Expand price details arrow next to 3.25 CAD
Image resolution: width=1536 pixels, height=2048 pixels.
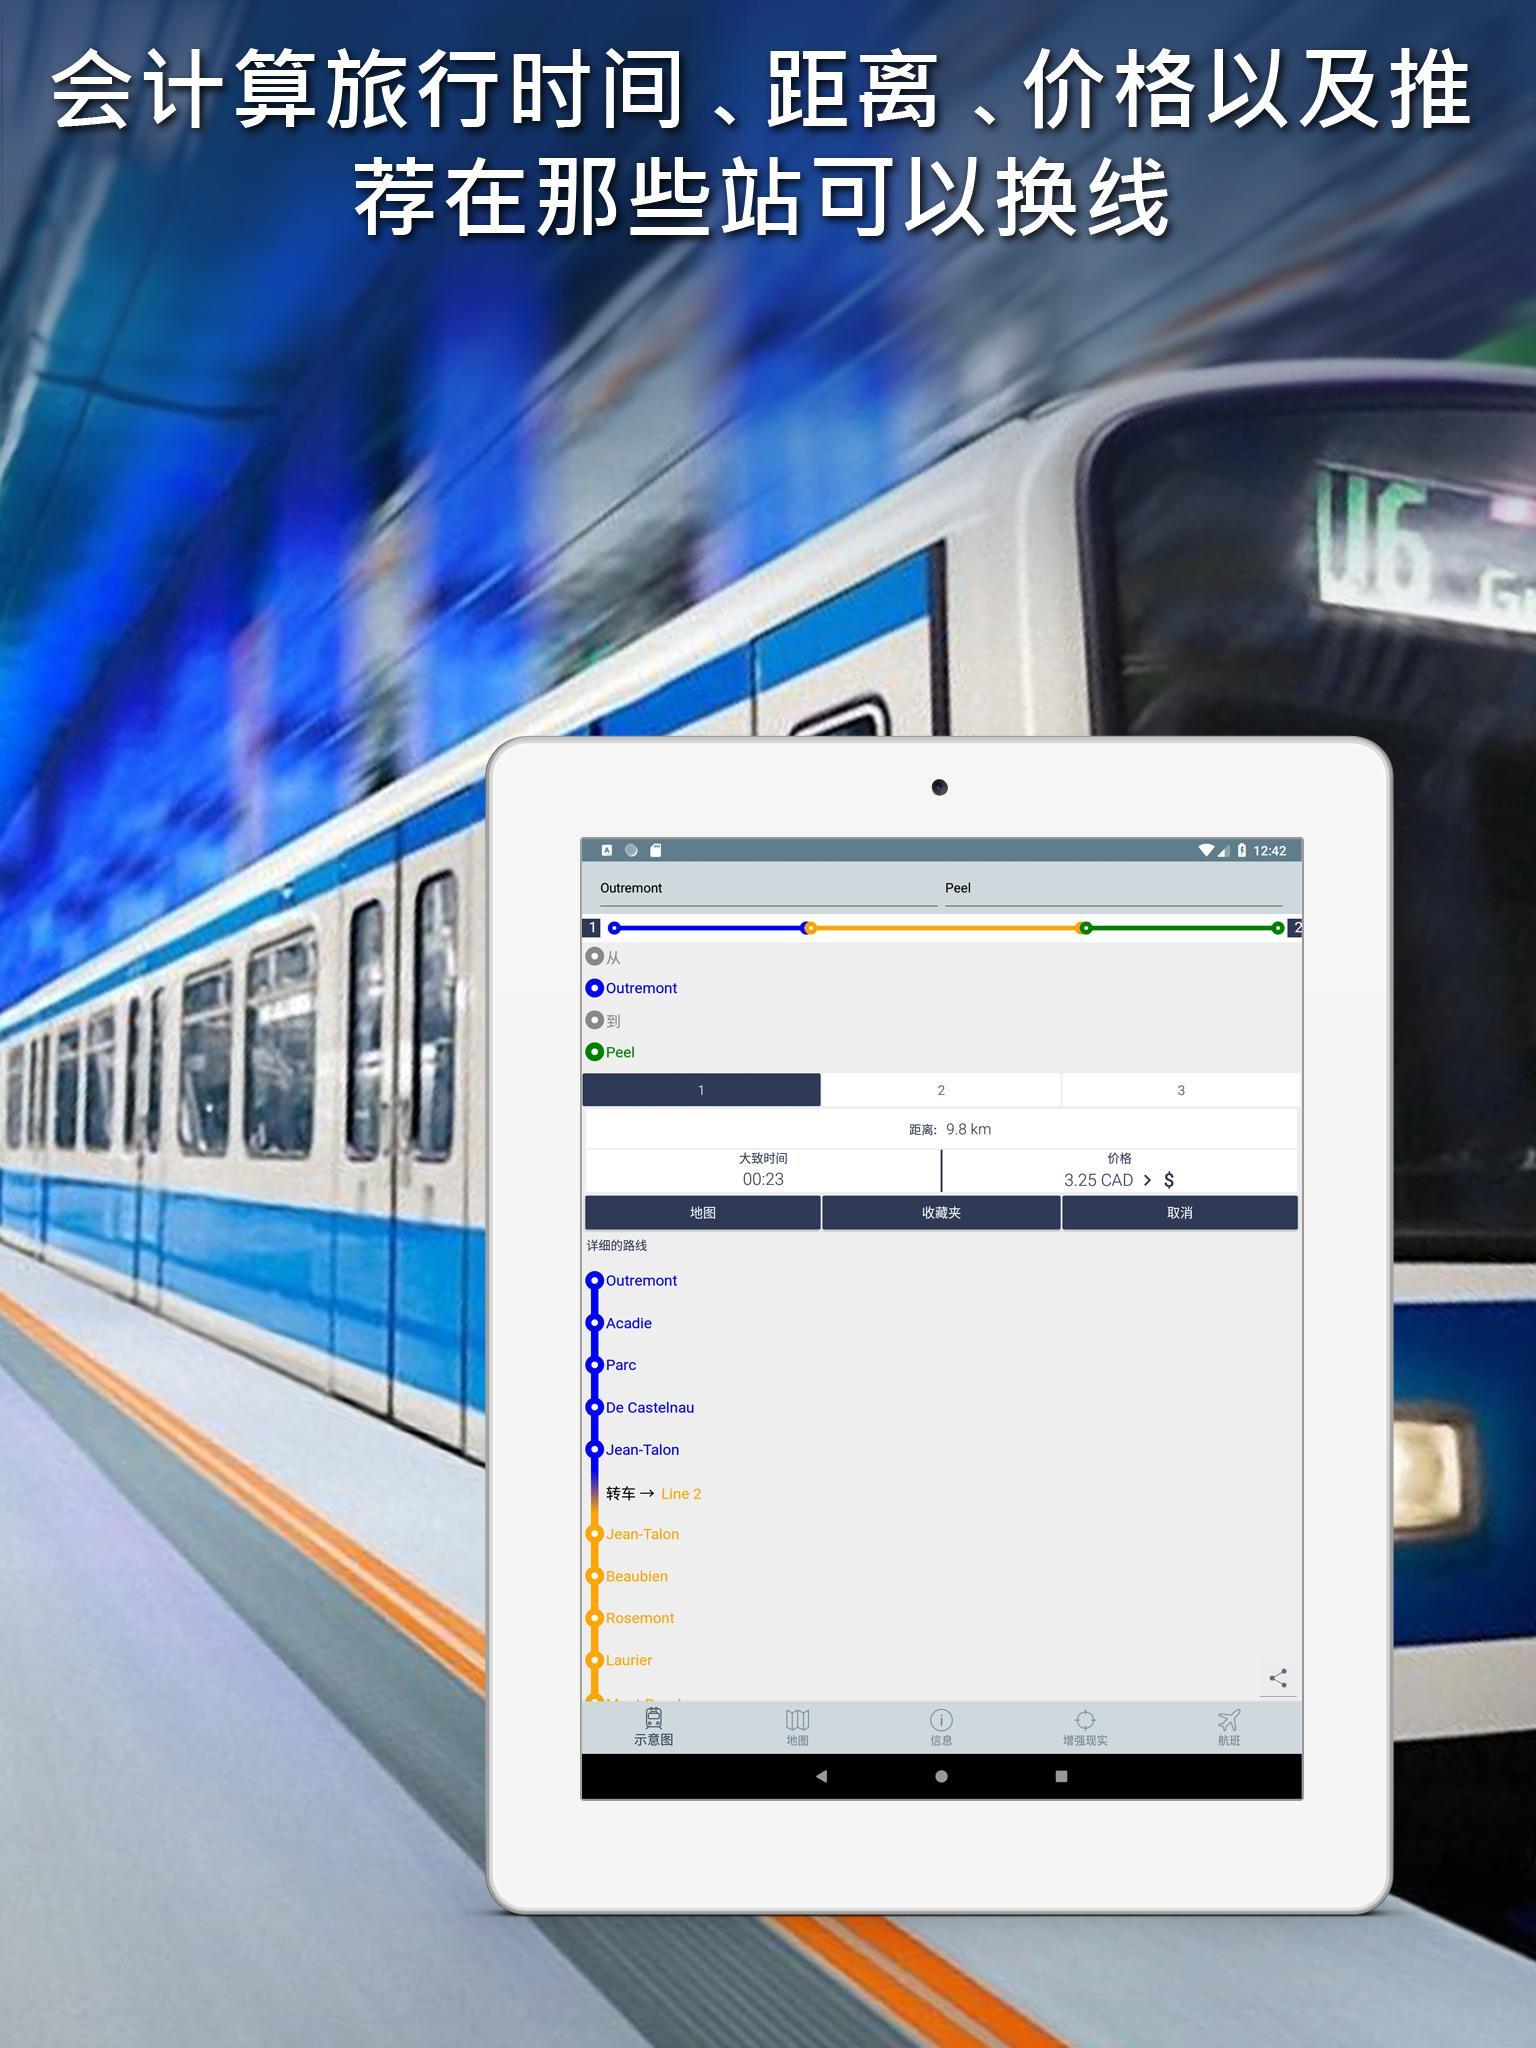pyautogui.click(x=1147, y=1180)
